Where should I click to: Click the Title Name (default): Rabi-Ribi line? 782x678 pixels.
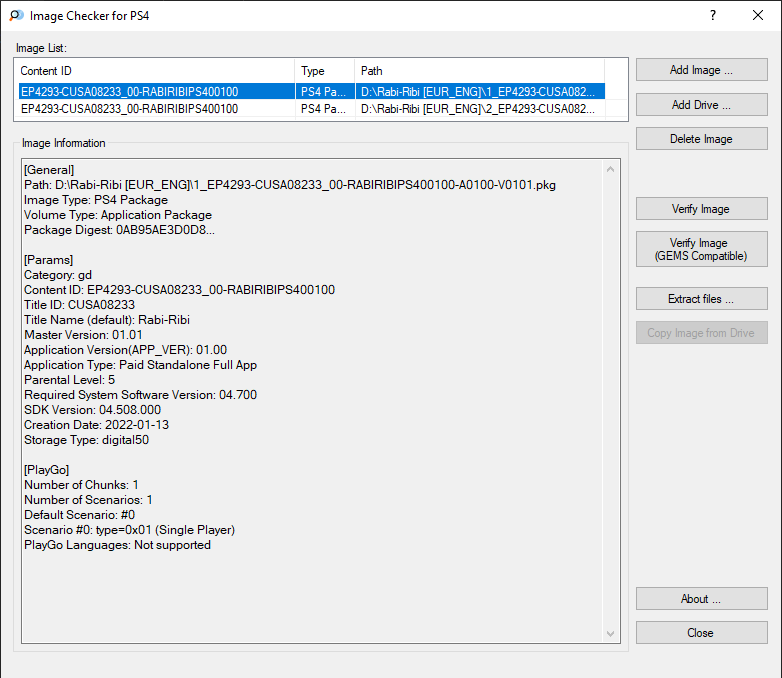pos(107,320)
